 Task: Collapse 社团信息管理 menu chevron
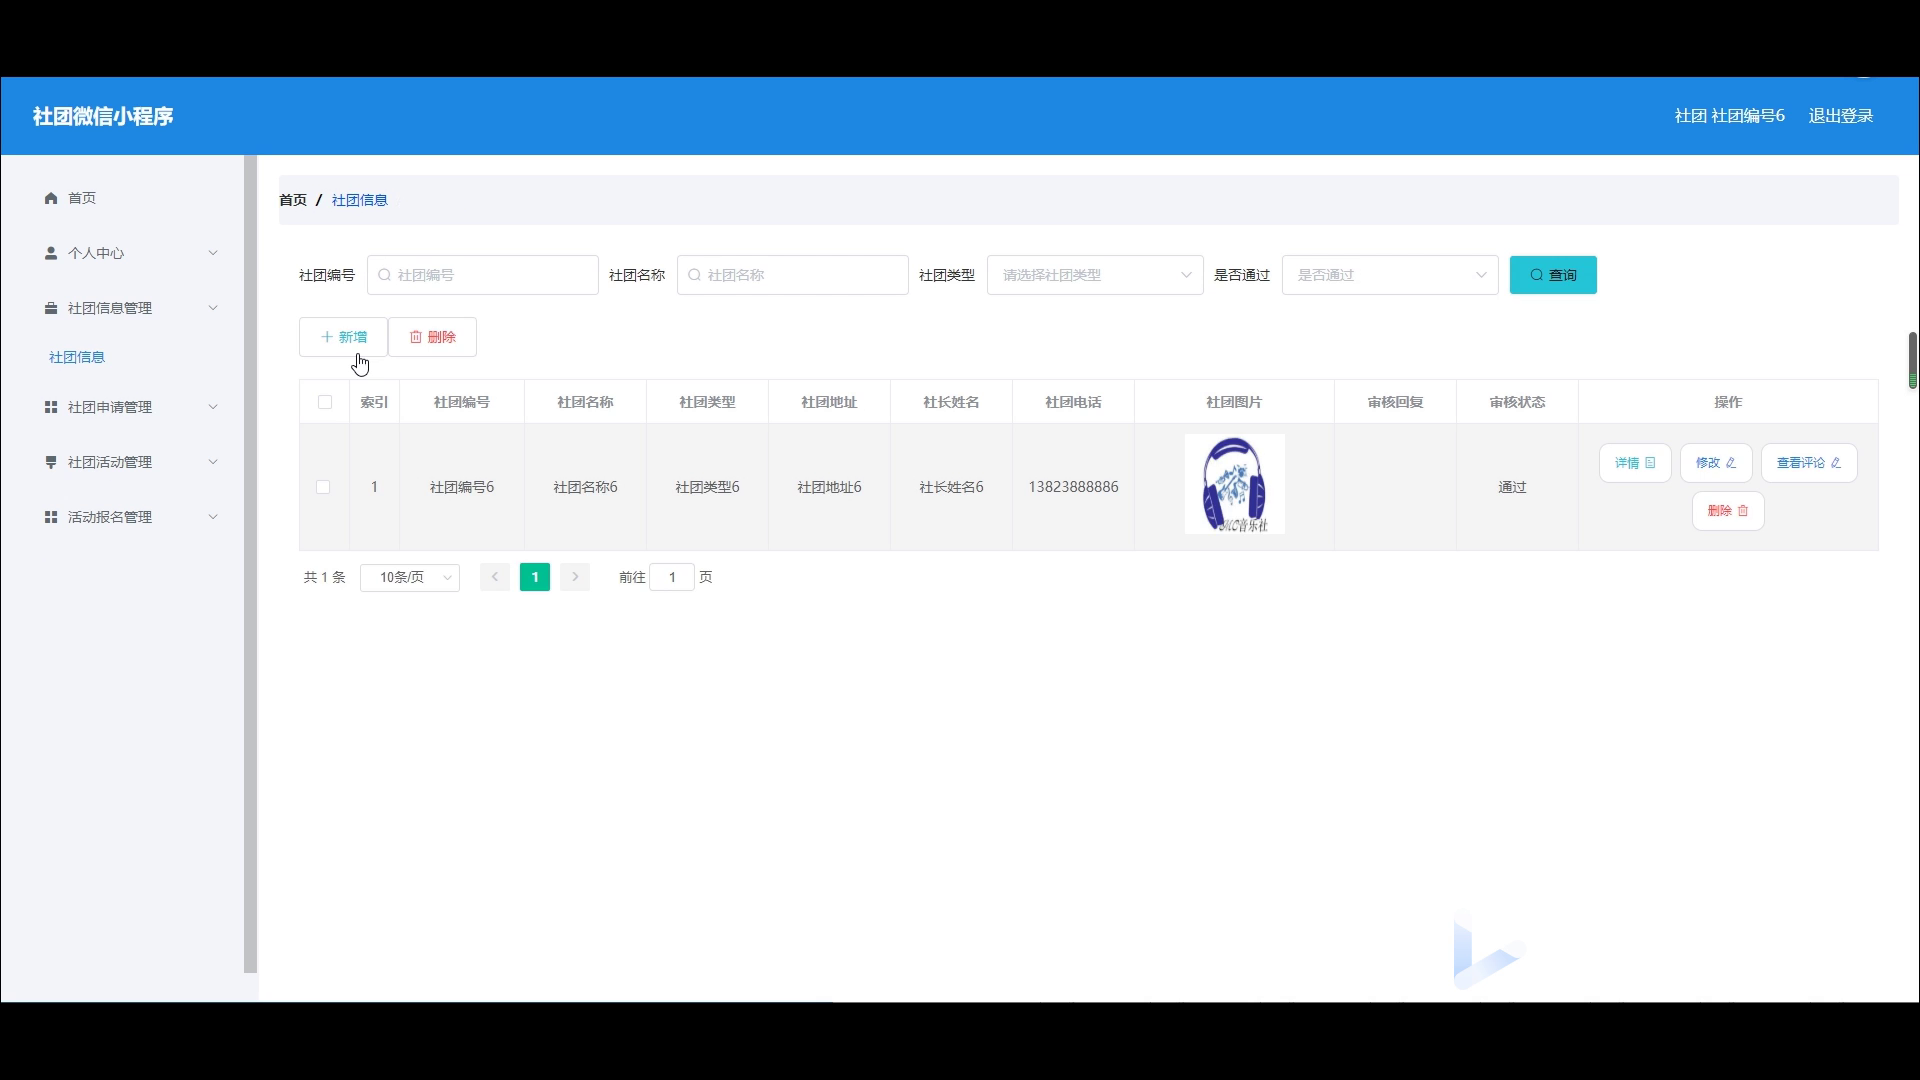(x=213, y=308)
